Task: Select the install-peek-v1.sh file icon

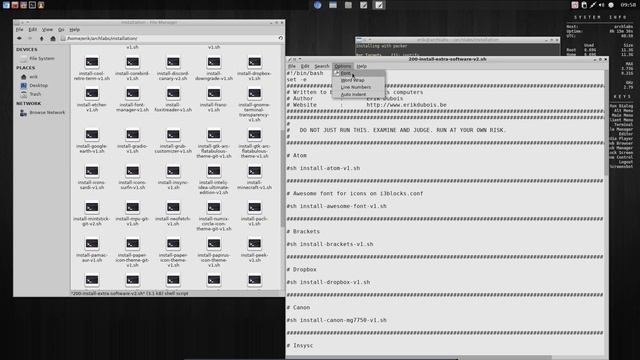Action: click(x=254, y=244)
